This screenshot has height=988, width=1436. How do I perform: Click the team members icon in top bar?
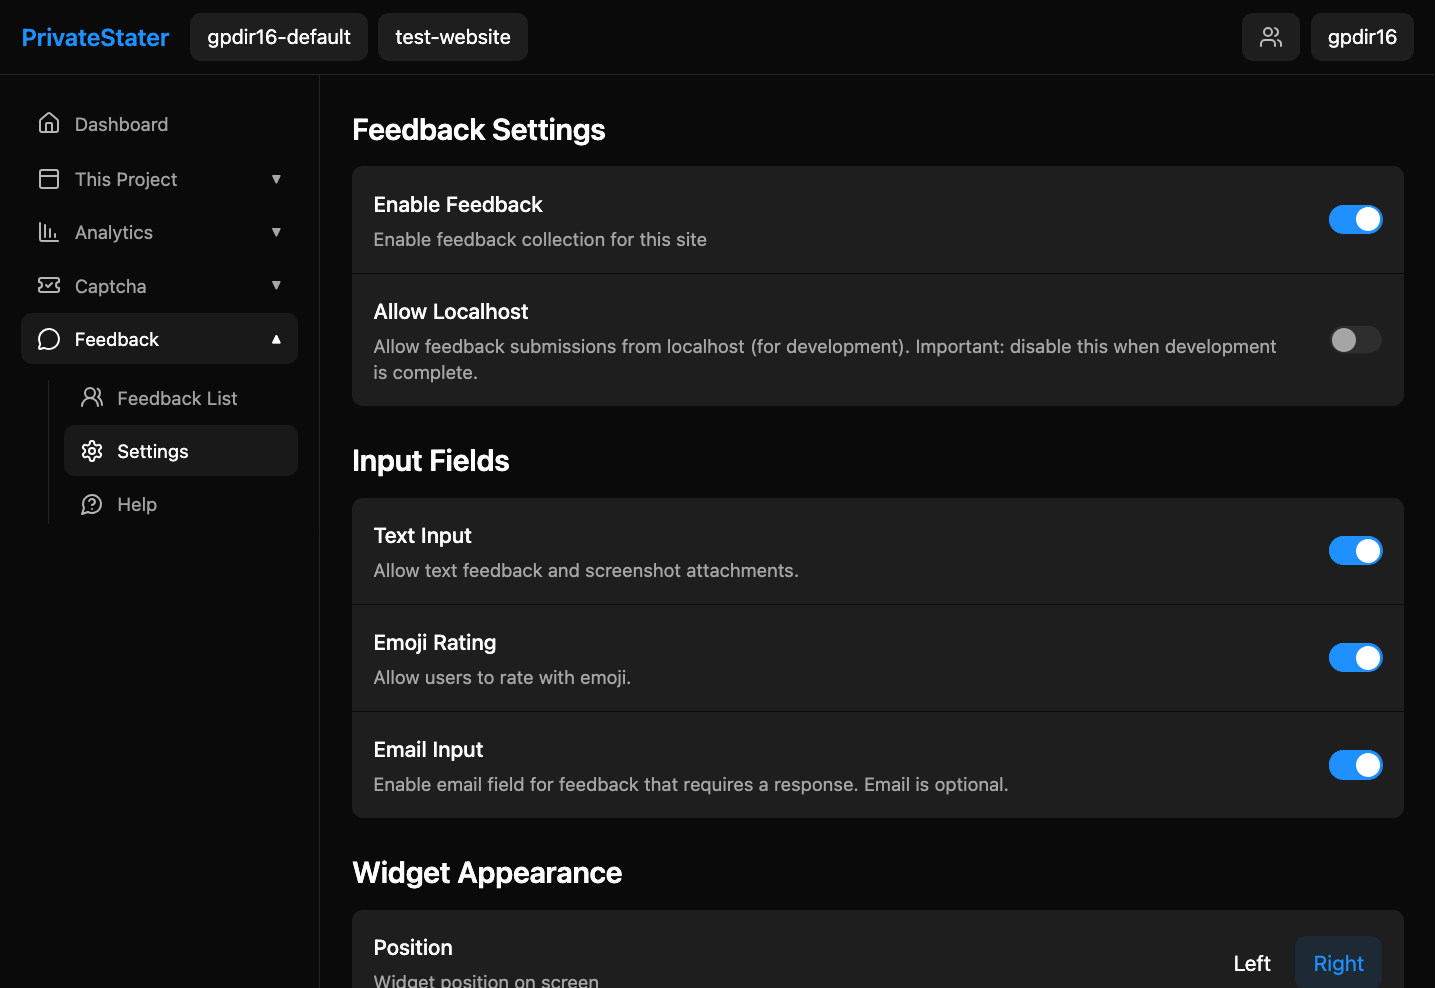(1270, 37)
